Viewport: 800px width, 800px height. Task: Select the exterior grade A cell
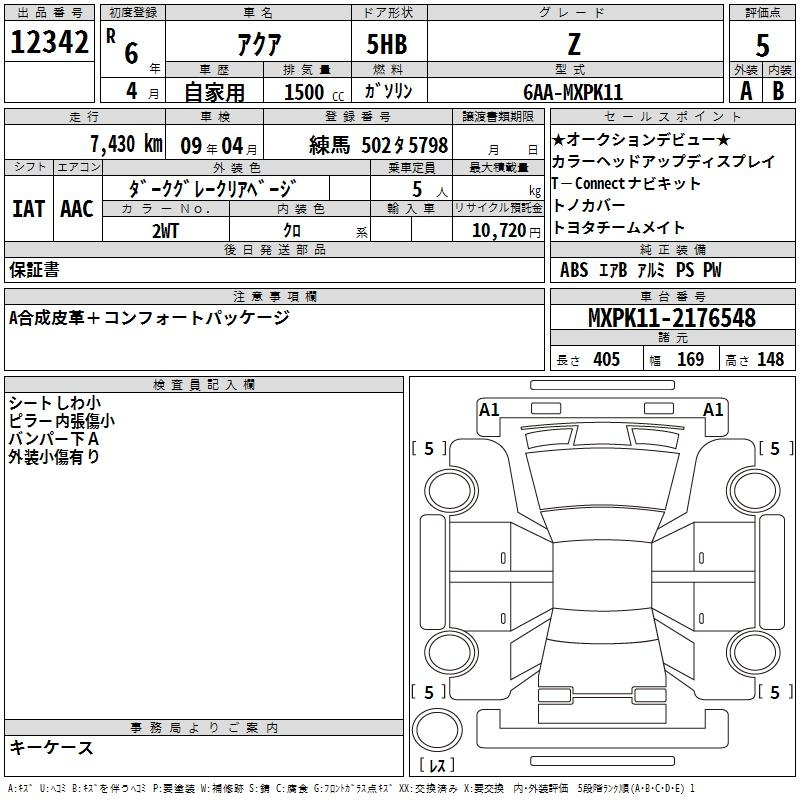click(x=745, y=91)
